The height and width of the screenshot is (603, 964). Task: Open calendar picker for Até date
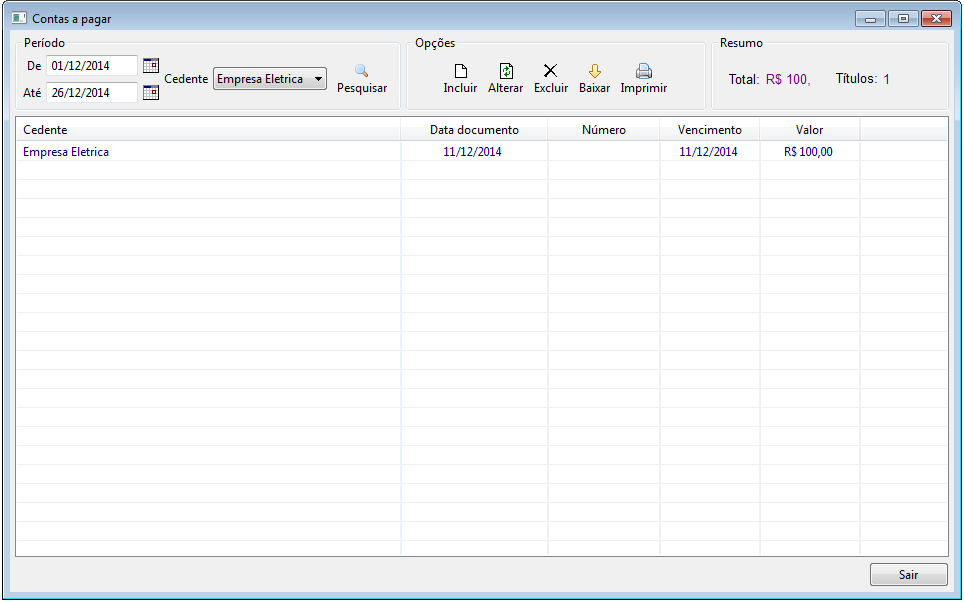(x=151, y=92)
